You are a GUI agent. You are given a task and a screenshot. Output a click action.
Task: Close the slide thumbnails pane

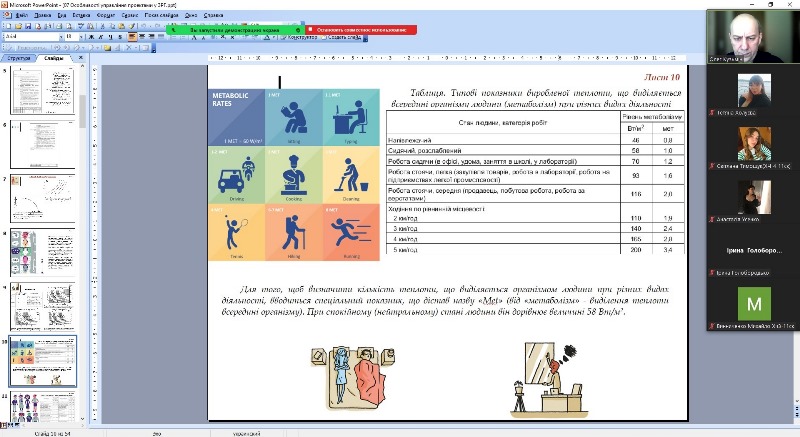[81, 58]
